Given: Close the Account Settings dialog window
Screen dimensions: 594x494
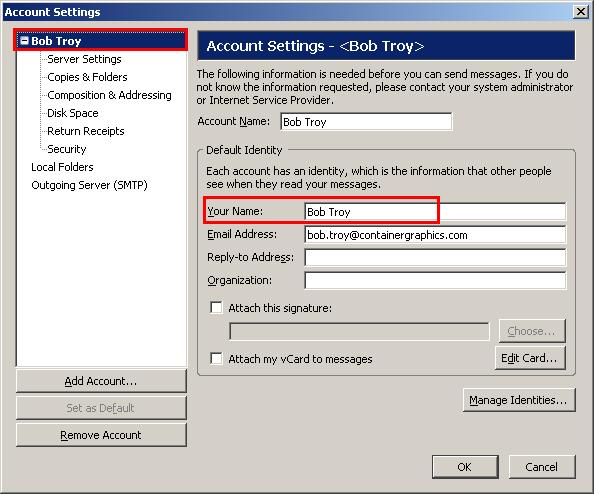Looking at the screenshot, I should pos(580,12).
